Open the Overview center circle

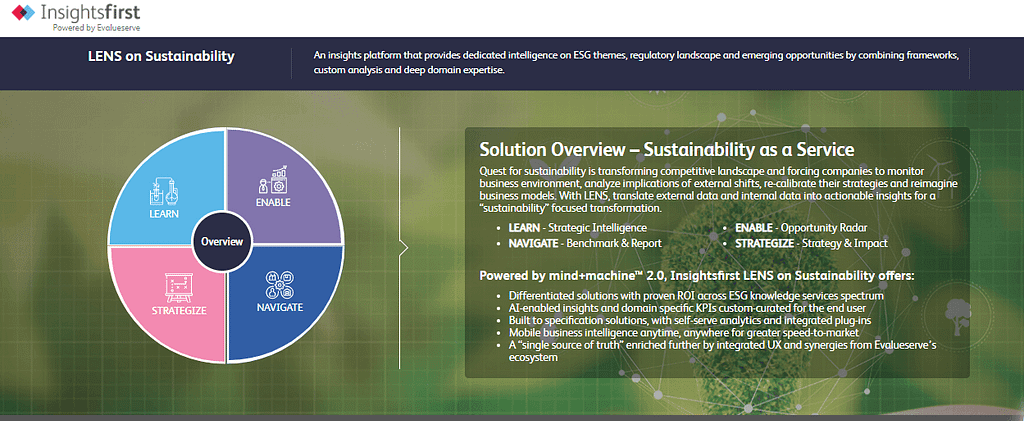222,242
